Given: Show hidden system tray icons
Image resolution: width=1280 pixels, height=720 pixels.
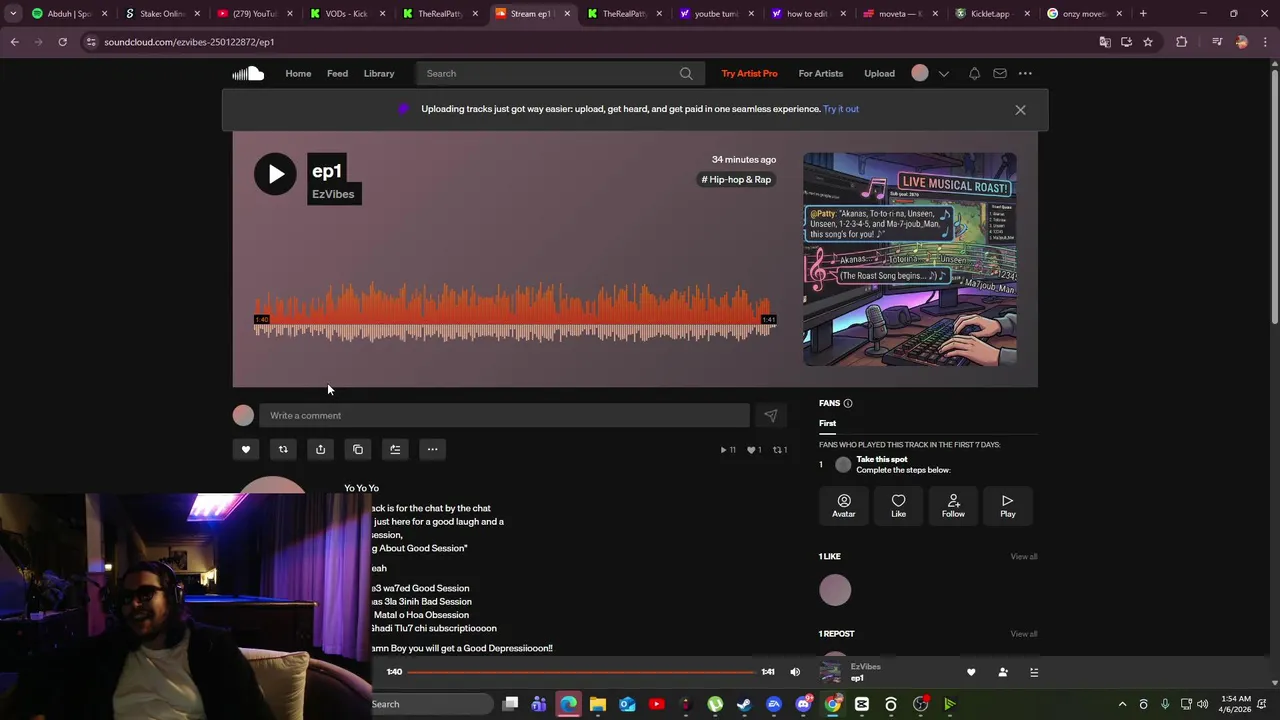Looking at the screenshot, I should [x=1122, y=704].
